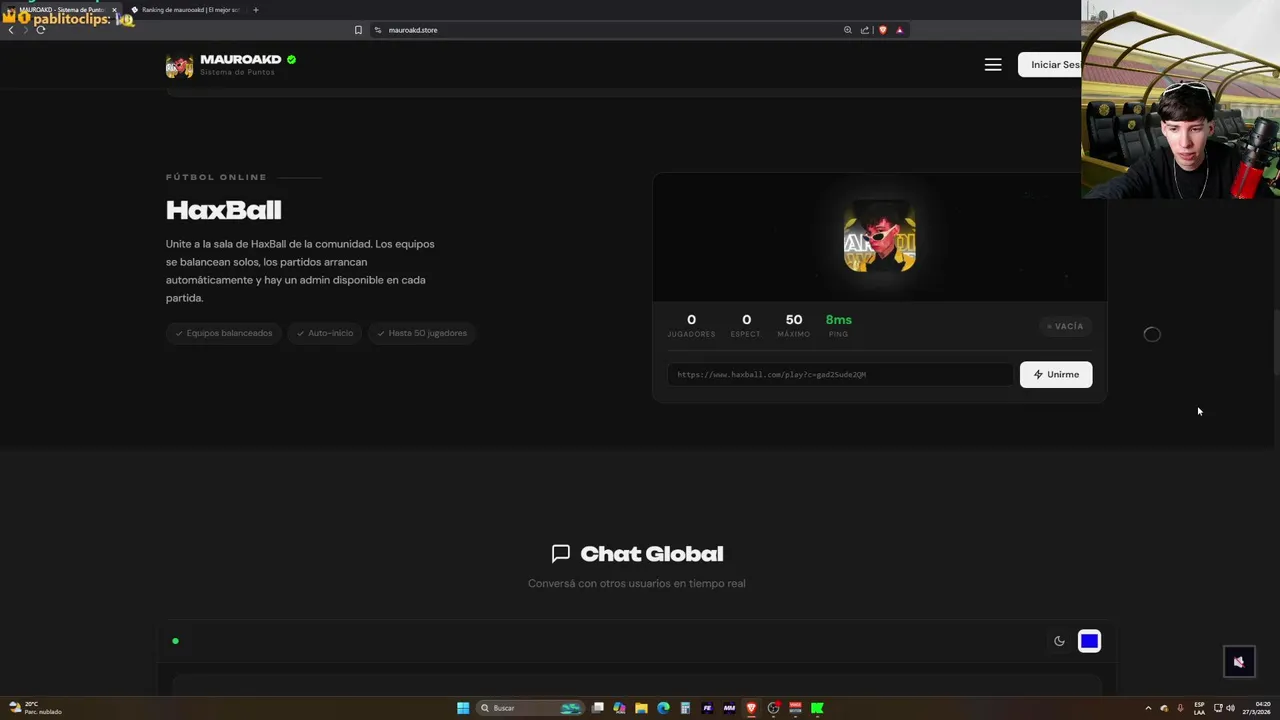Click the green online dot in chat panel
Image resolution: width=1280 pixels, height=720 pixels.
point(175,641)
